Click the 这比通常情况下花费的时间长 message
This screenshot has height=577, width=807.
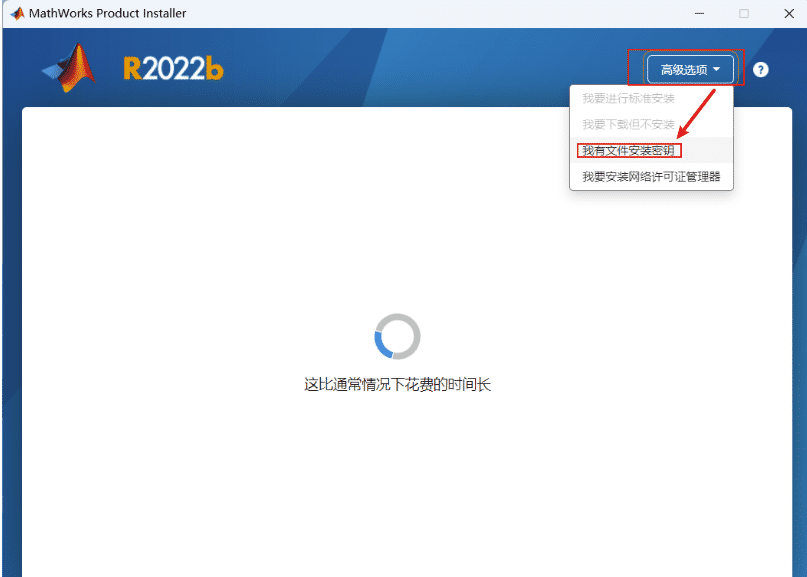(x=397, y=384)
